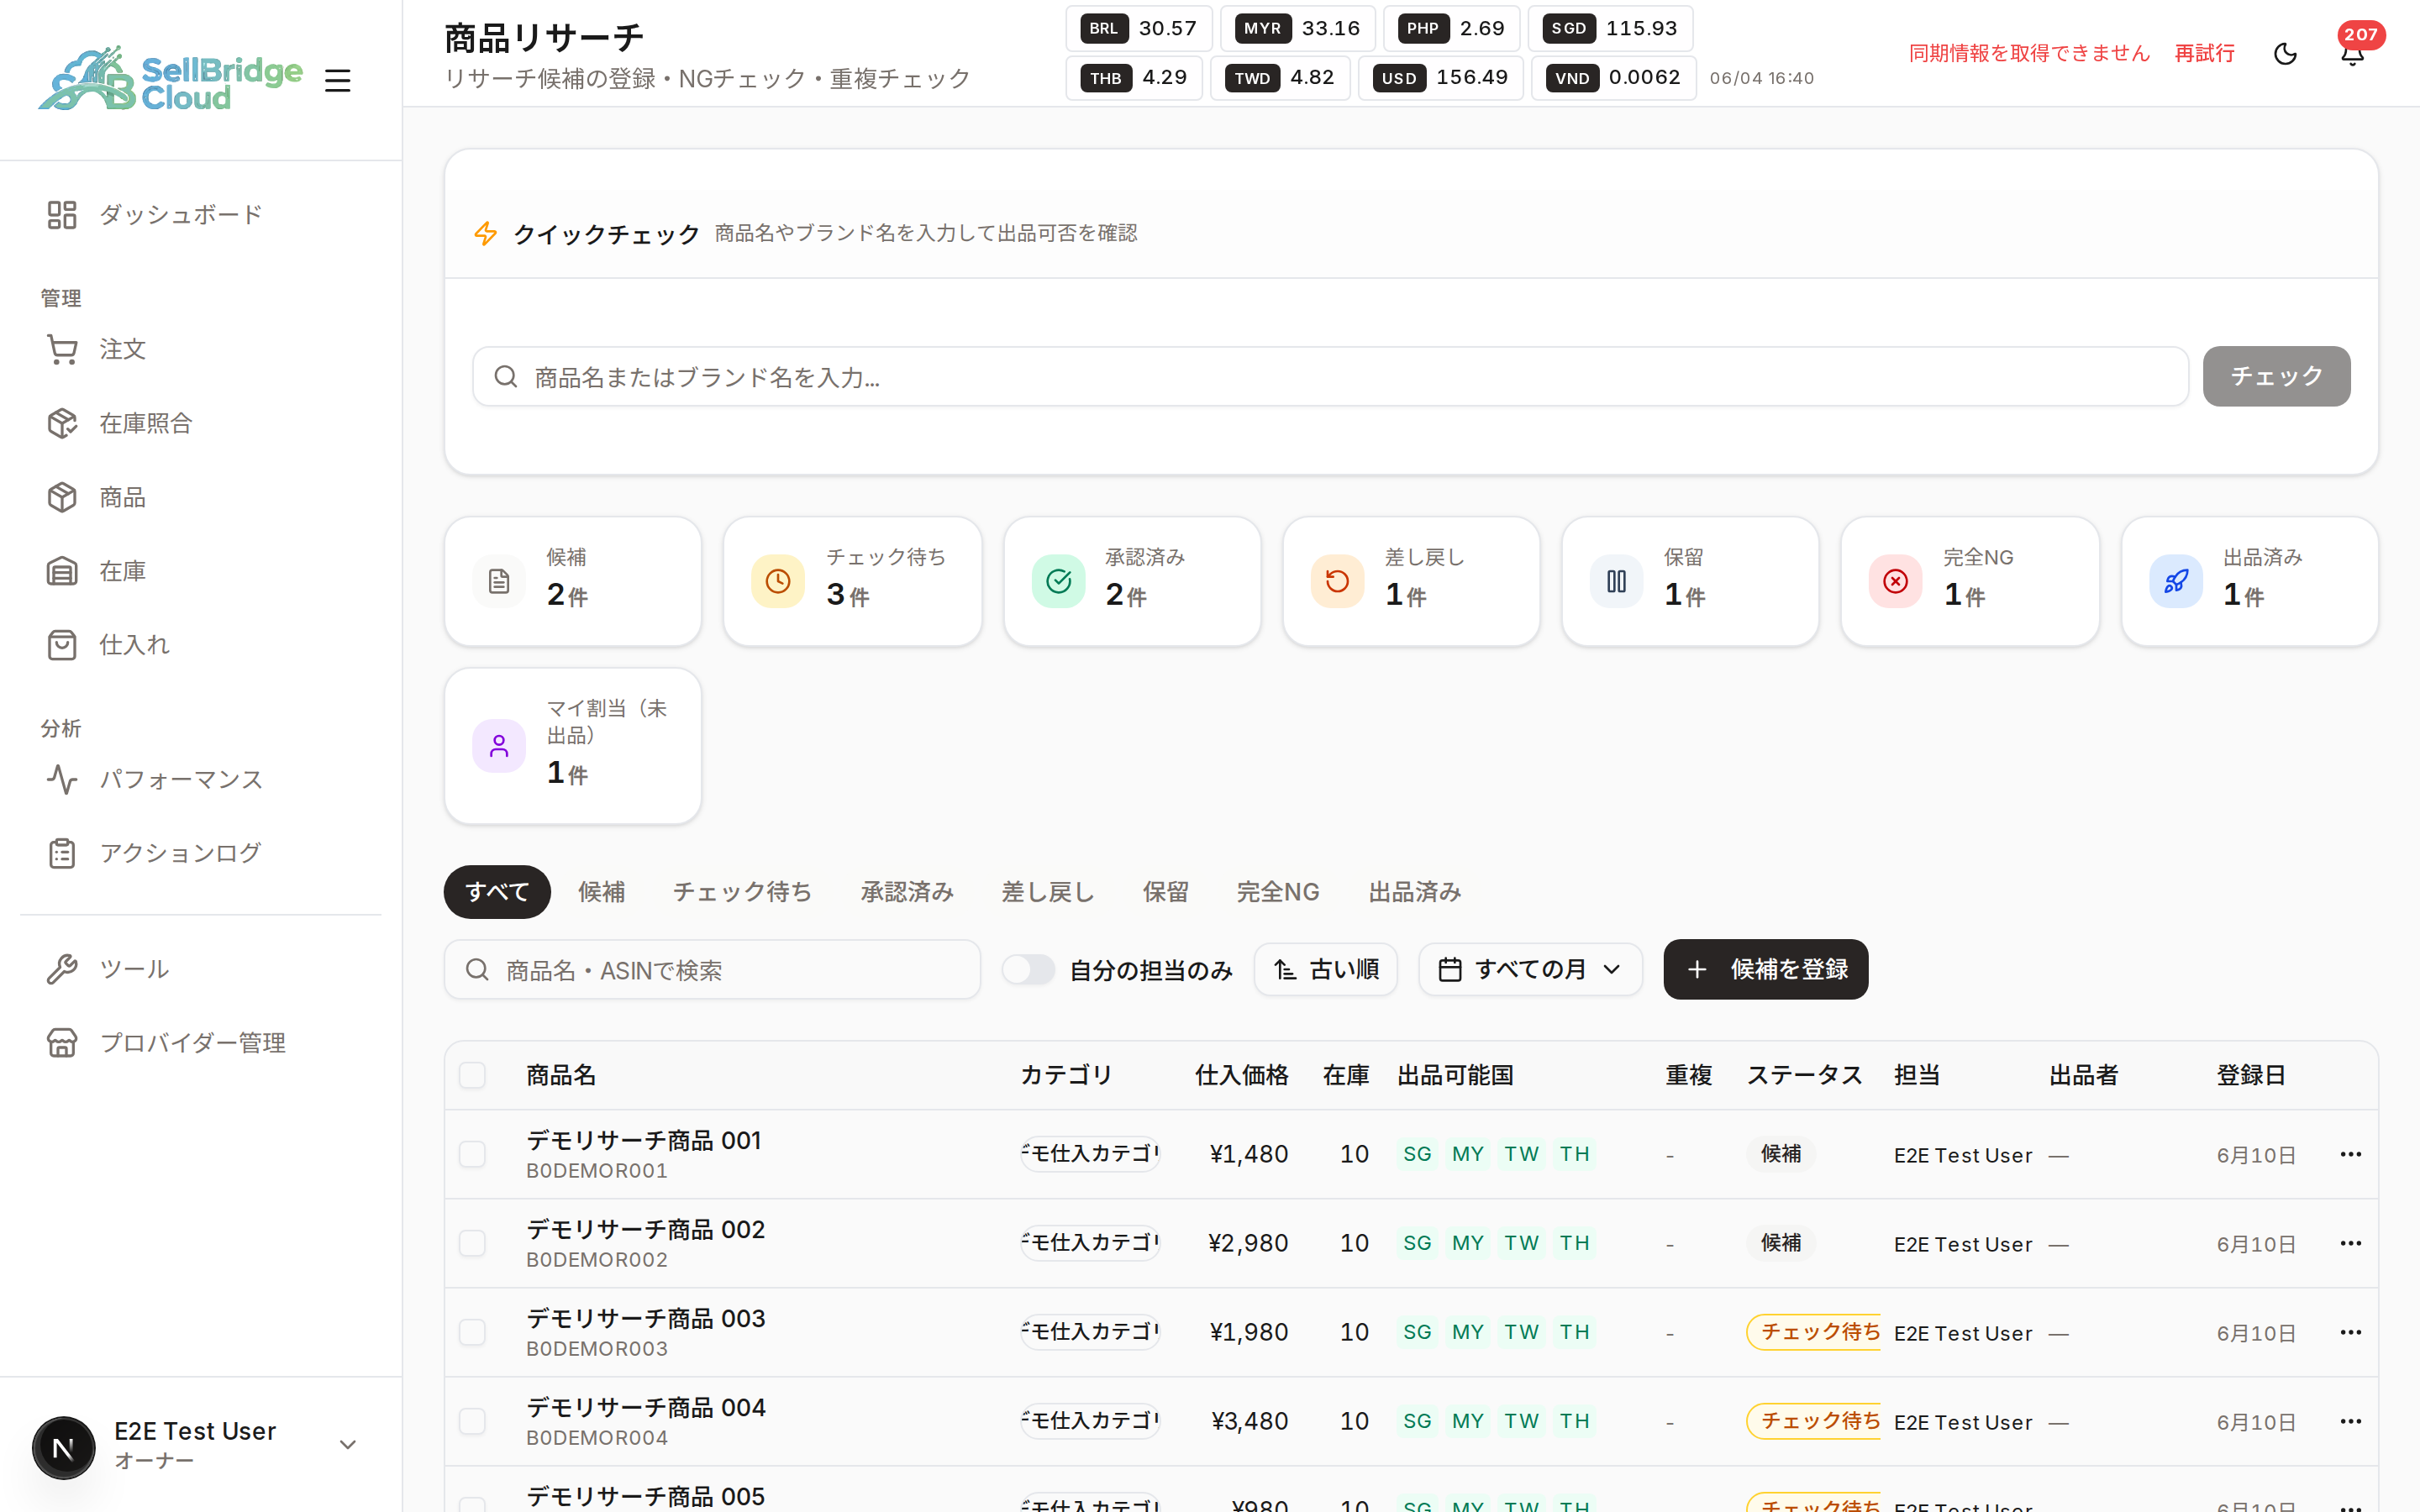2420x1512 pixels.
Task: Toggle 自分の担当のみ switch
Action: pos(1028,969)
